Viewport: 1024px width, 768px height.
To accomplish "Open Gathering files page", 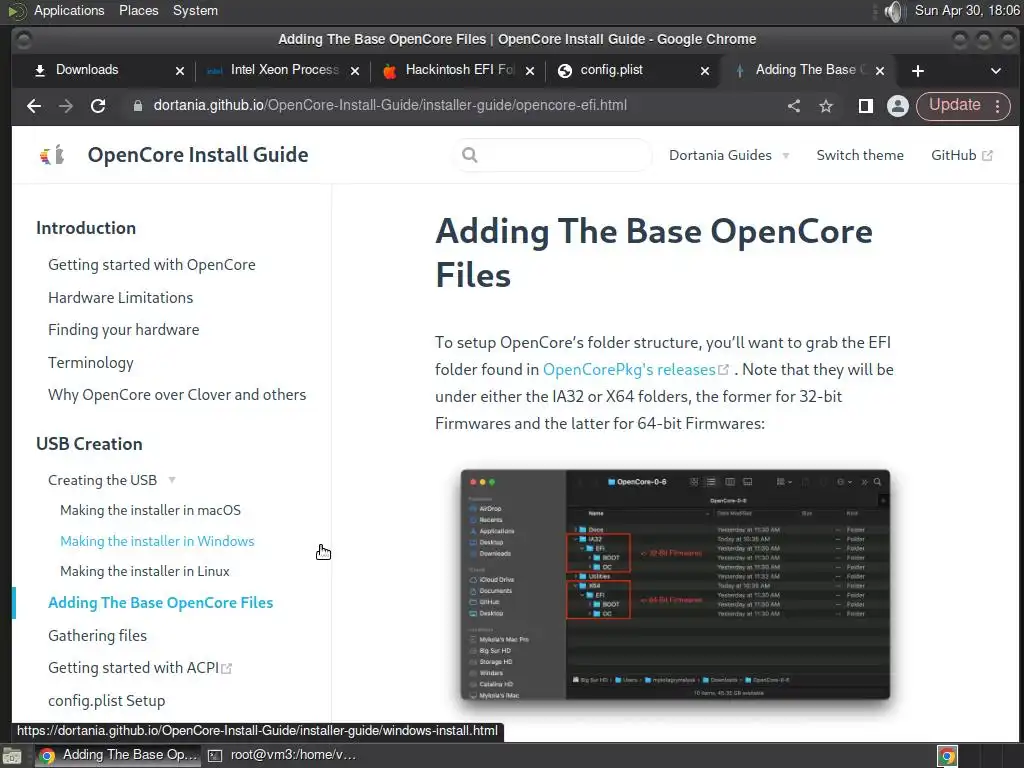I will coord(97,636).
